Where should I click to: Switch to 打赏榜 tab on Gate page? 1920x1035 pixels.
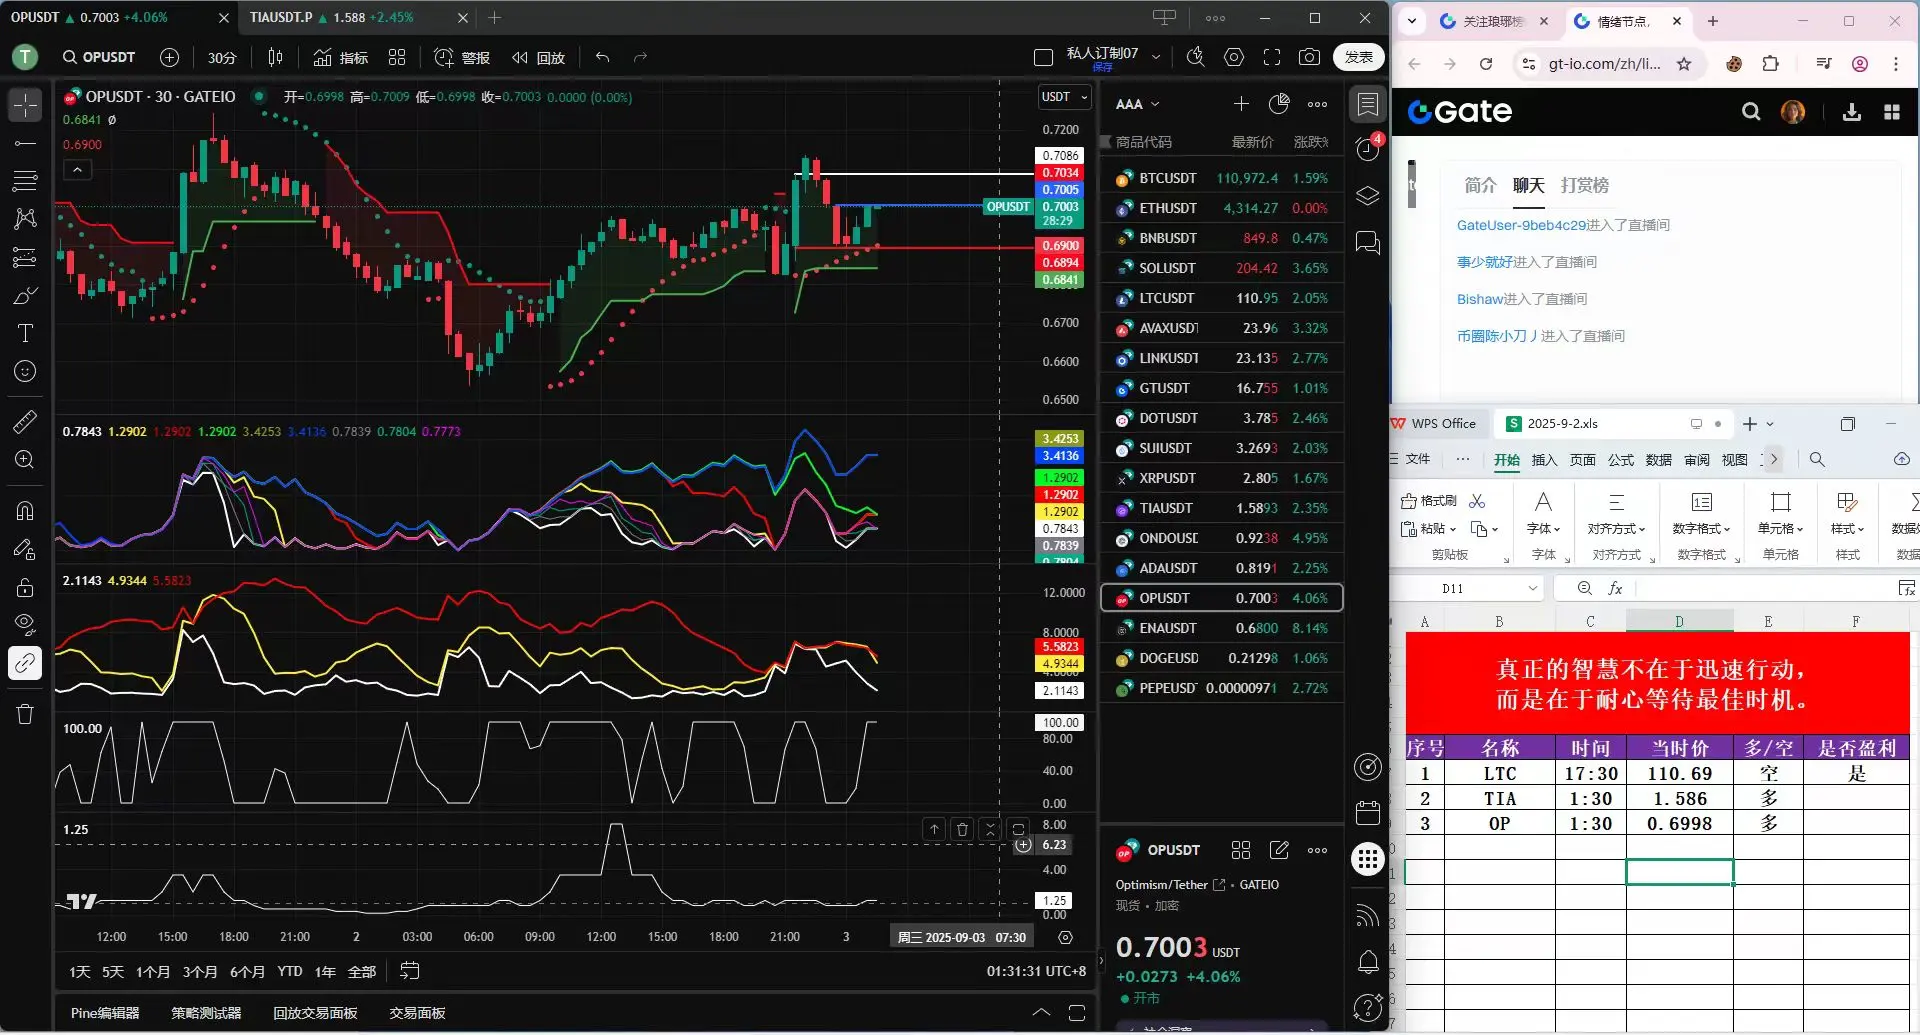click(x=1585, y=185)
